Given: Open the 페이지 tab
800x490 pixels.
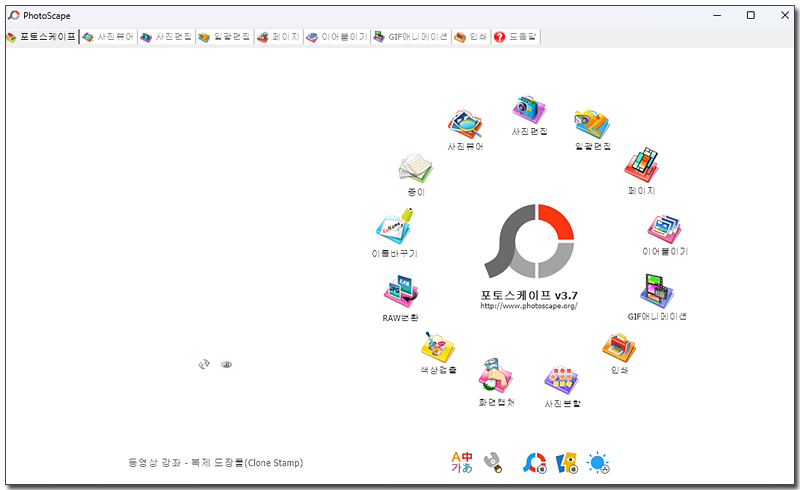Looking at the screenshot, I should pos(279,37).
